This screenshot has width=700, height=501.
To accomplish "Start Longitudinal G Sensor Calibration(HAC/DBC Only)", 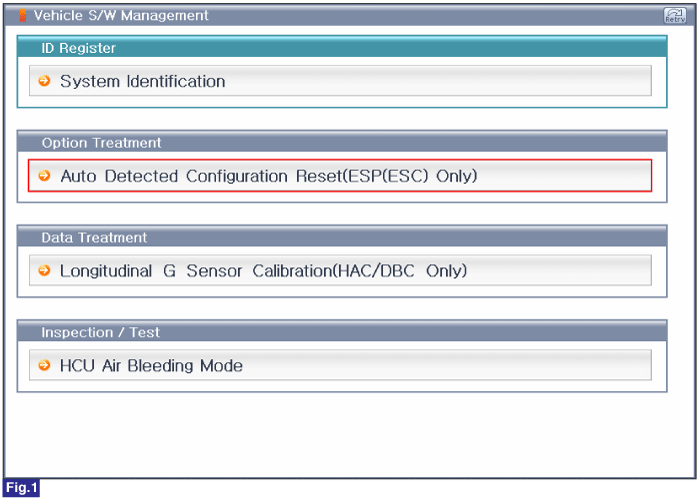I will pyautogui.click(x=340, y=270).
